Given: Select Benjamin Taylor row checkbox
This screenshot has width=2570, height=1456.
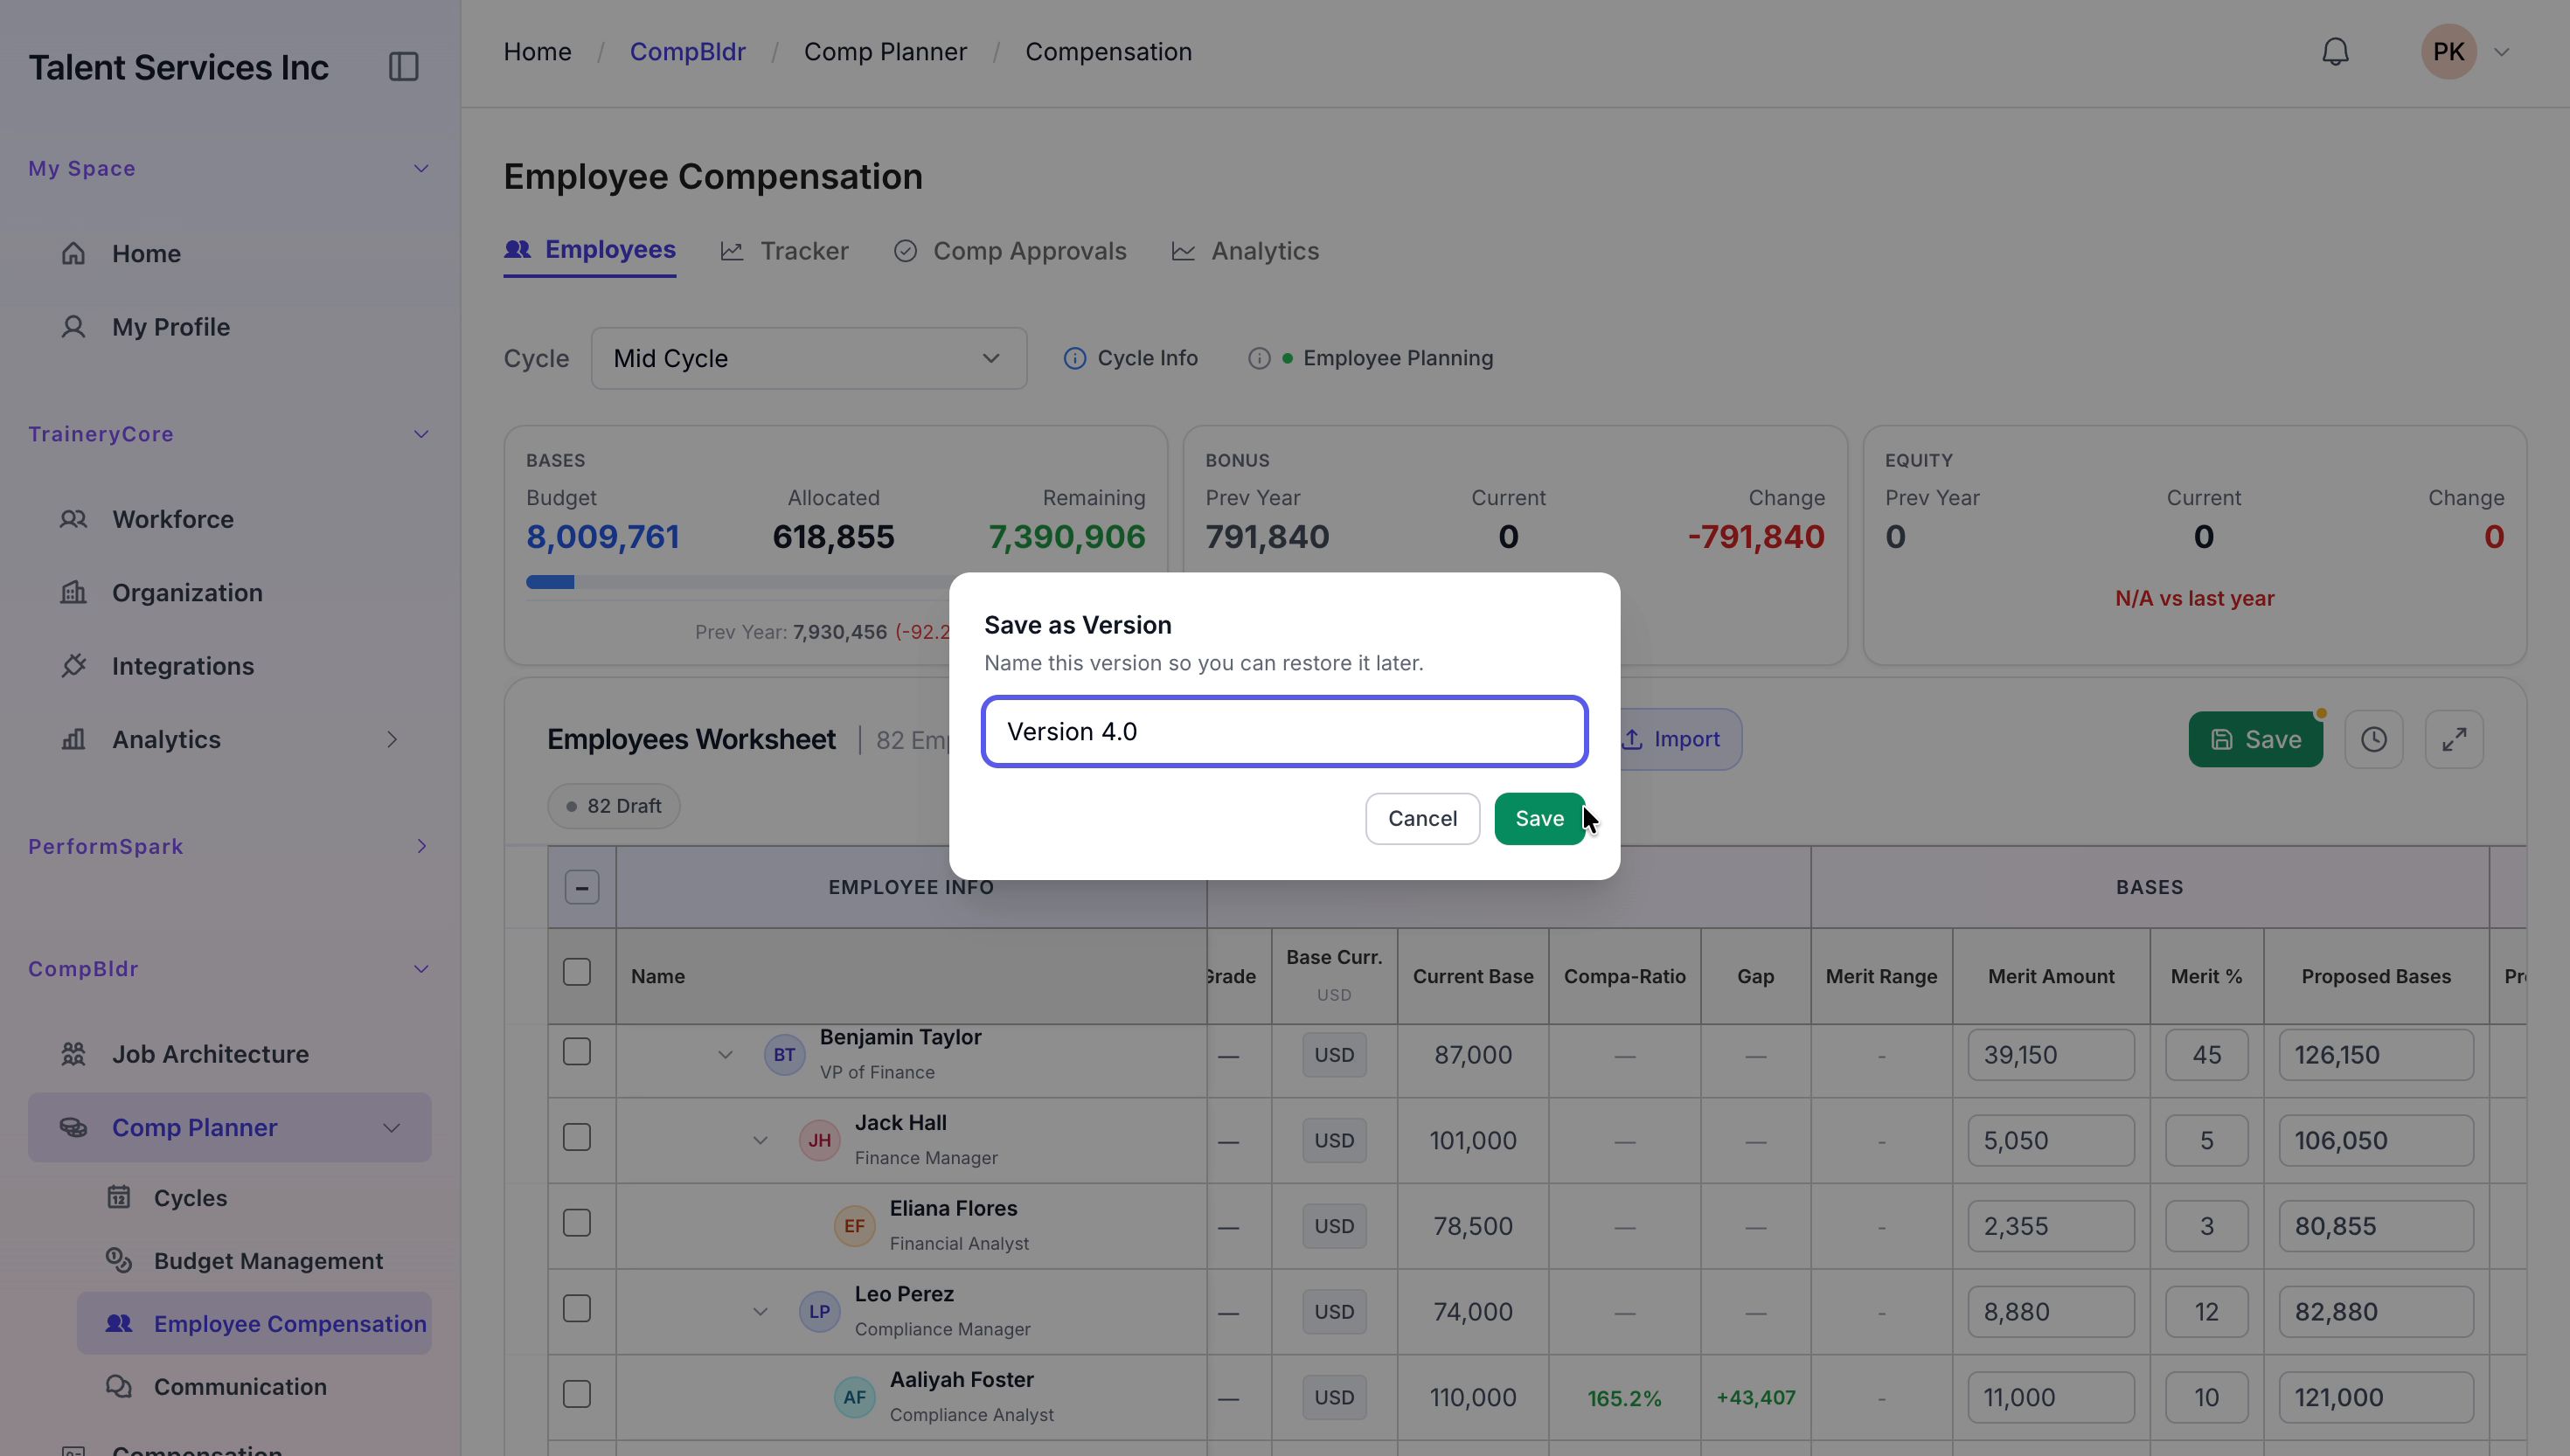Looking at the screenshot, I should [577, 1051].
